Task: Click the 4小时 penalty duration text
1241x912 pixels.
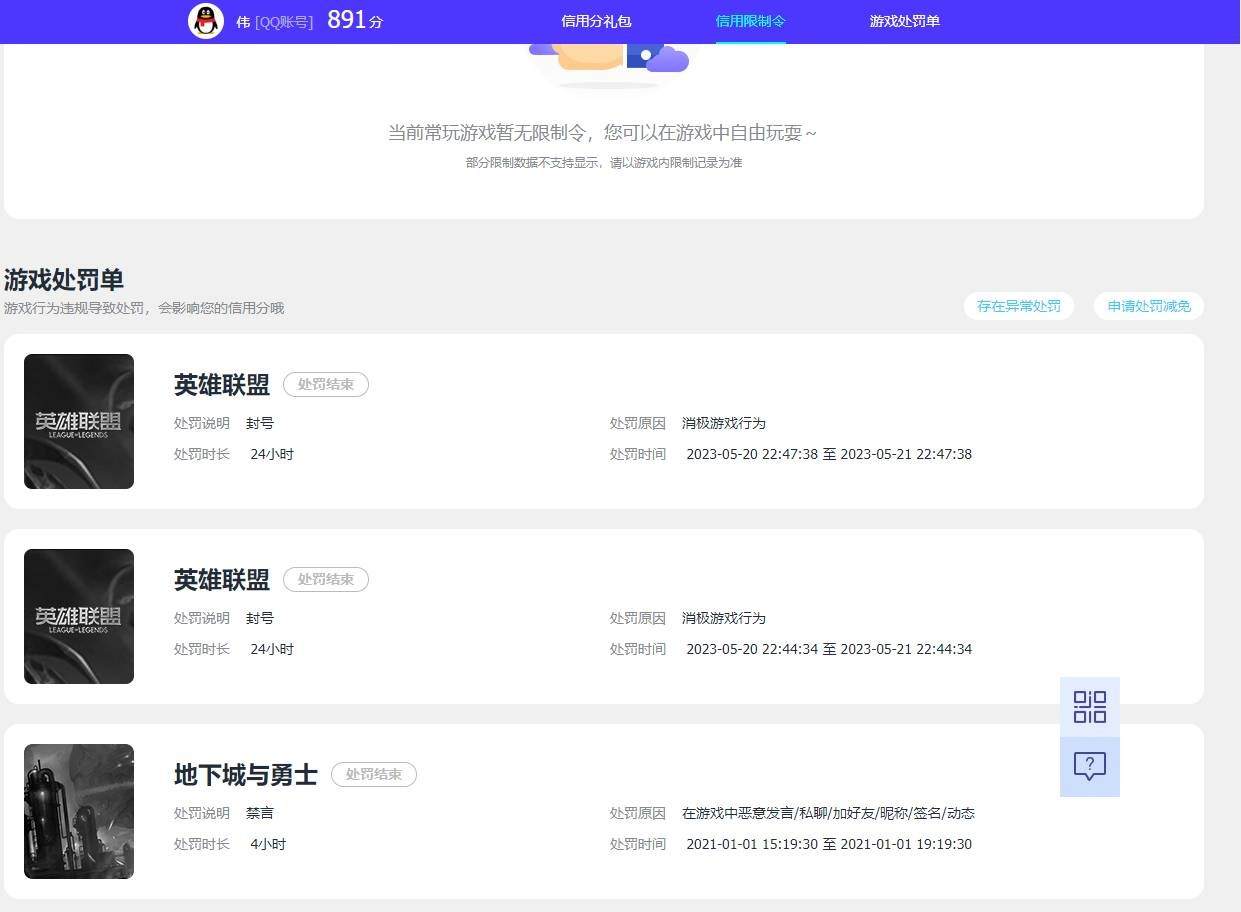Action: point(268,844)
